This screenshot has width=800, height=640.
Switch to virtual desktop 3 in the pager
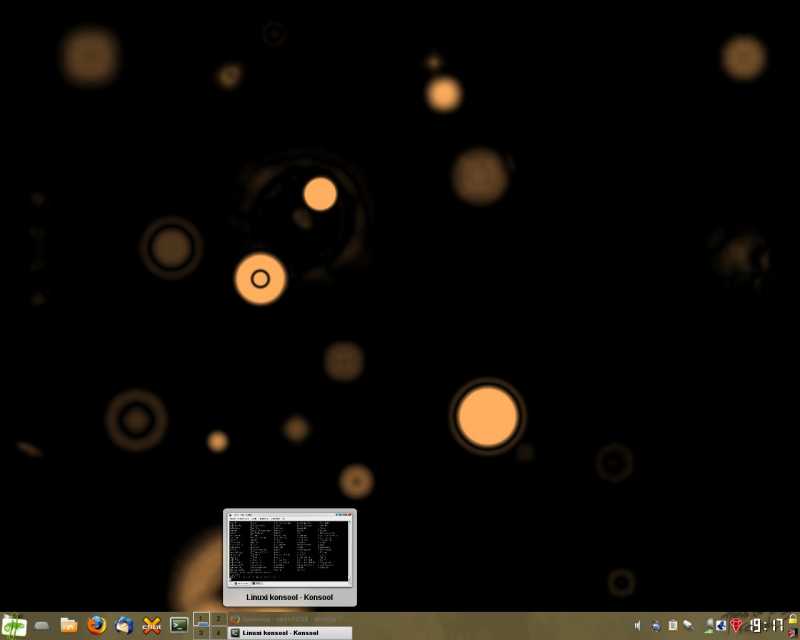point(202,633)
